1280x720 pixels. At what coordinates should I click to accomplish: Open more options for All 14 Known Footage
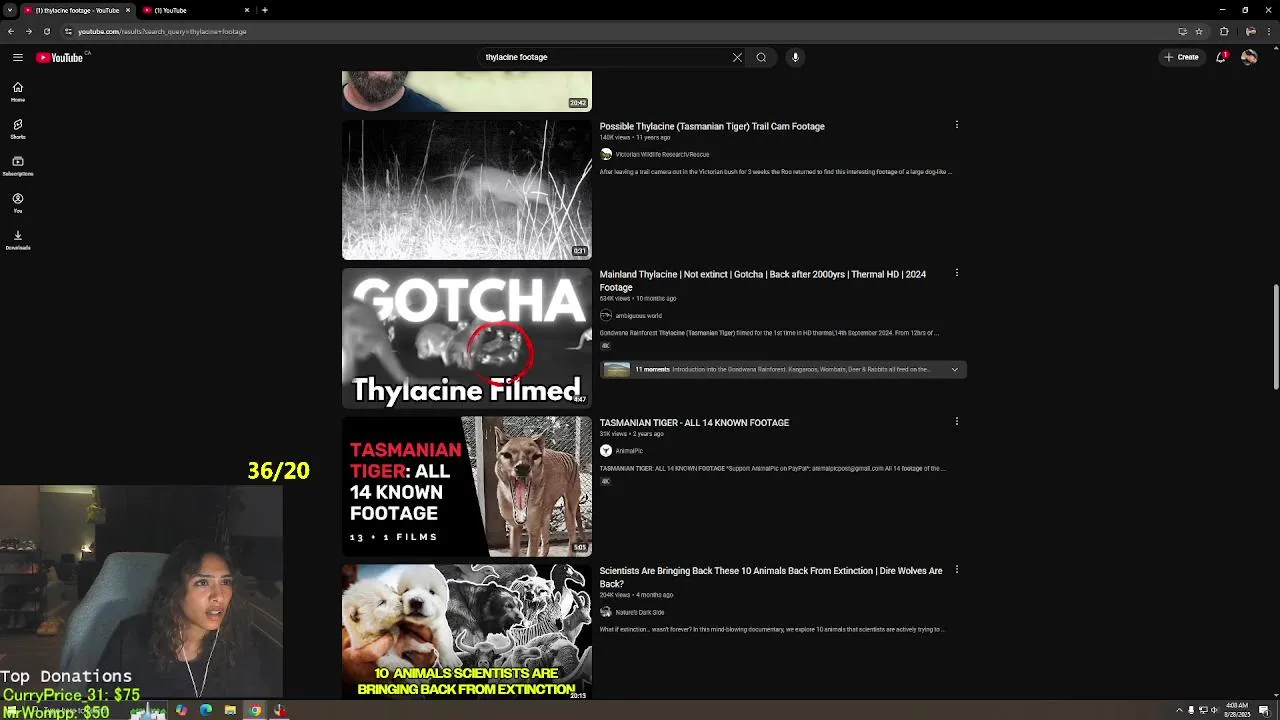coord(956,421)
